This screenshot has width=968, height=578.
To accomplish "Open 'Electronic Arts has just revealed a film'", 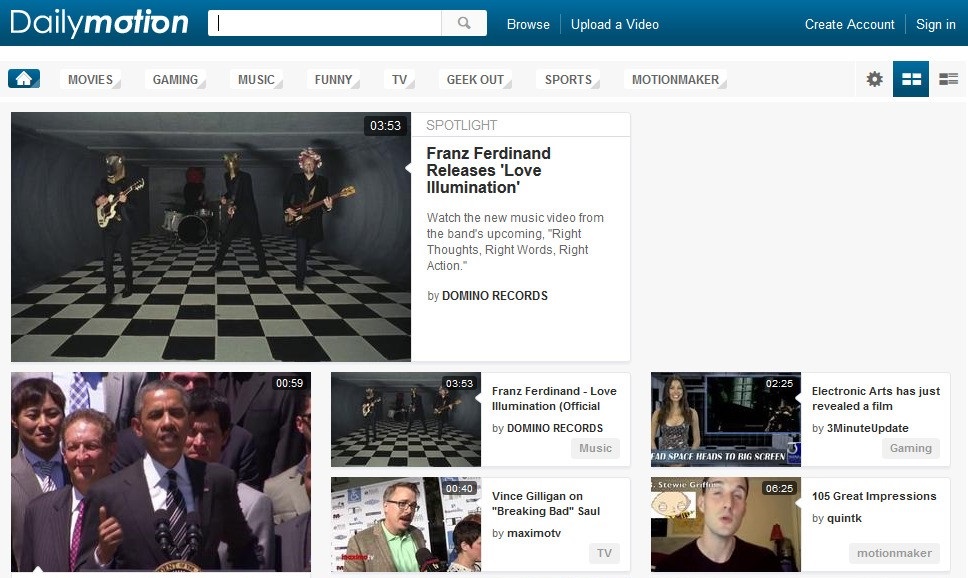I will point(875,398).
